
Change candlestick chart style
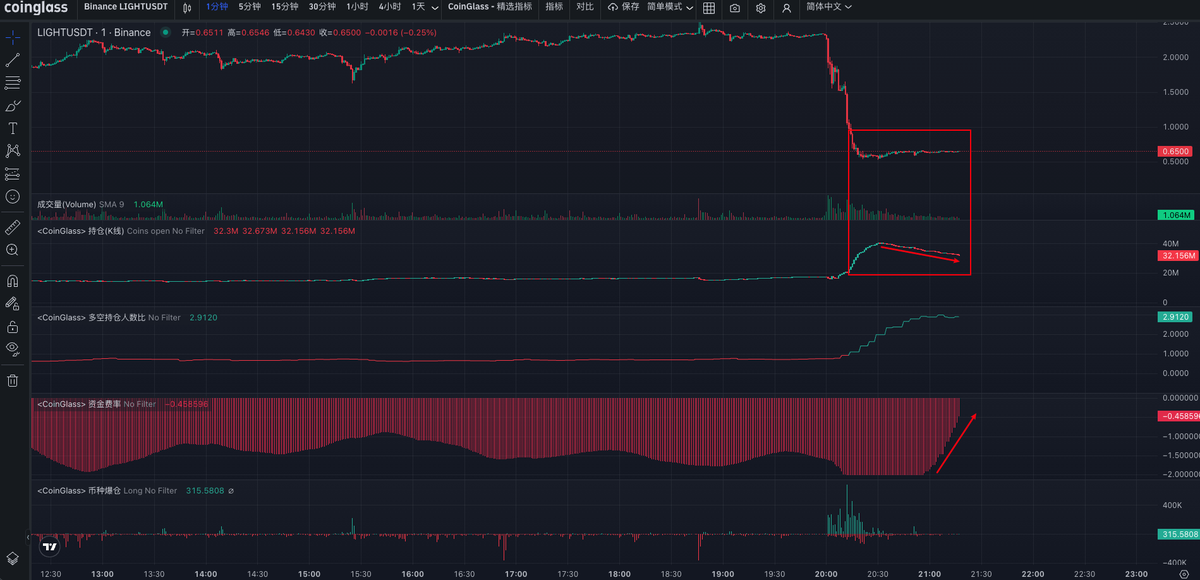[186, 7]
